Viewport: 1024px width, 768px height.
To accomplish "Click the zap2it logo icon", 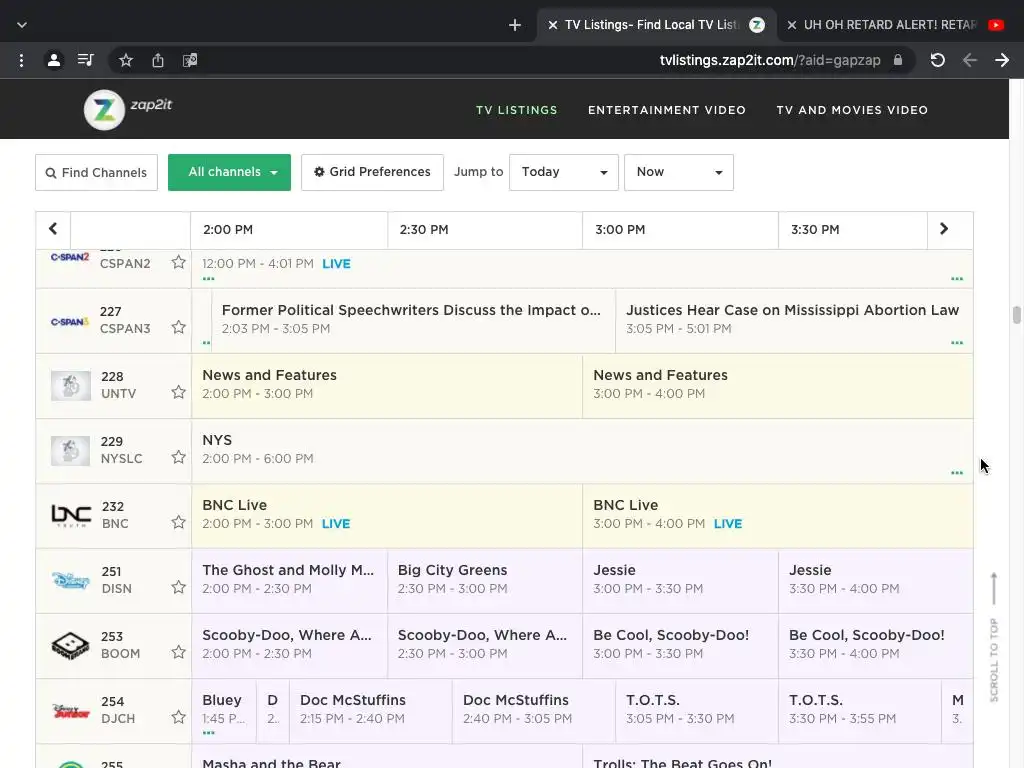I will pos(104,110).
